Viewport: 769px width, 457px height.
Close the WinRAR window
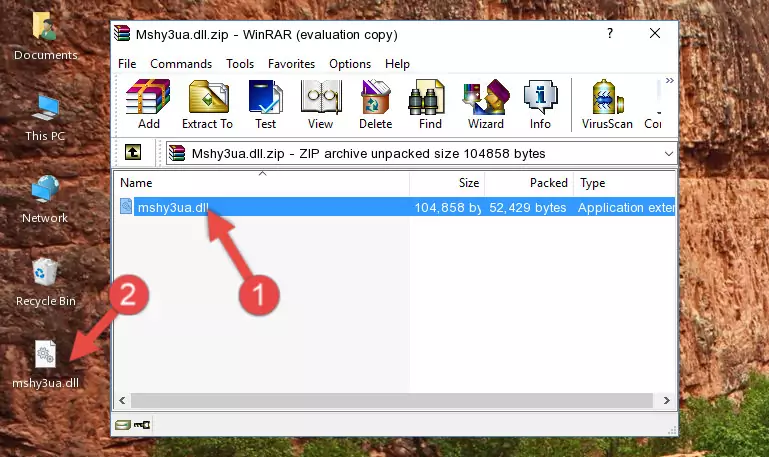click(655, 33)
